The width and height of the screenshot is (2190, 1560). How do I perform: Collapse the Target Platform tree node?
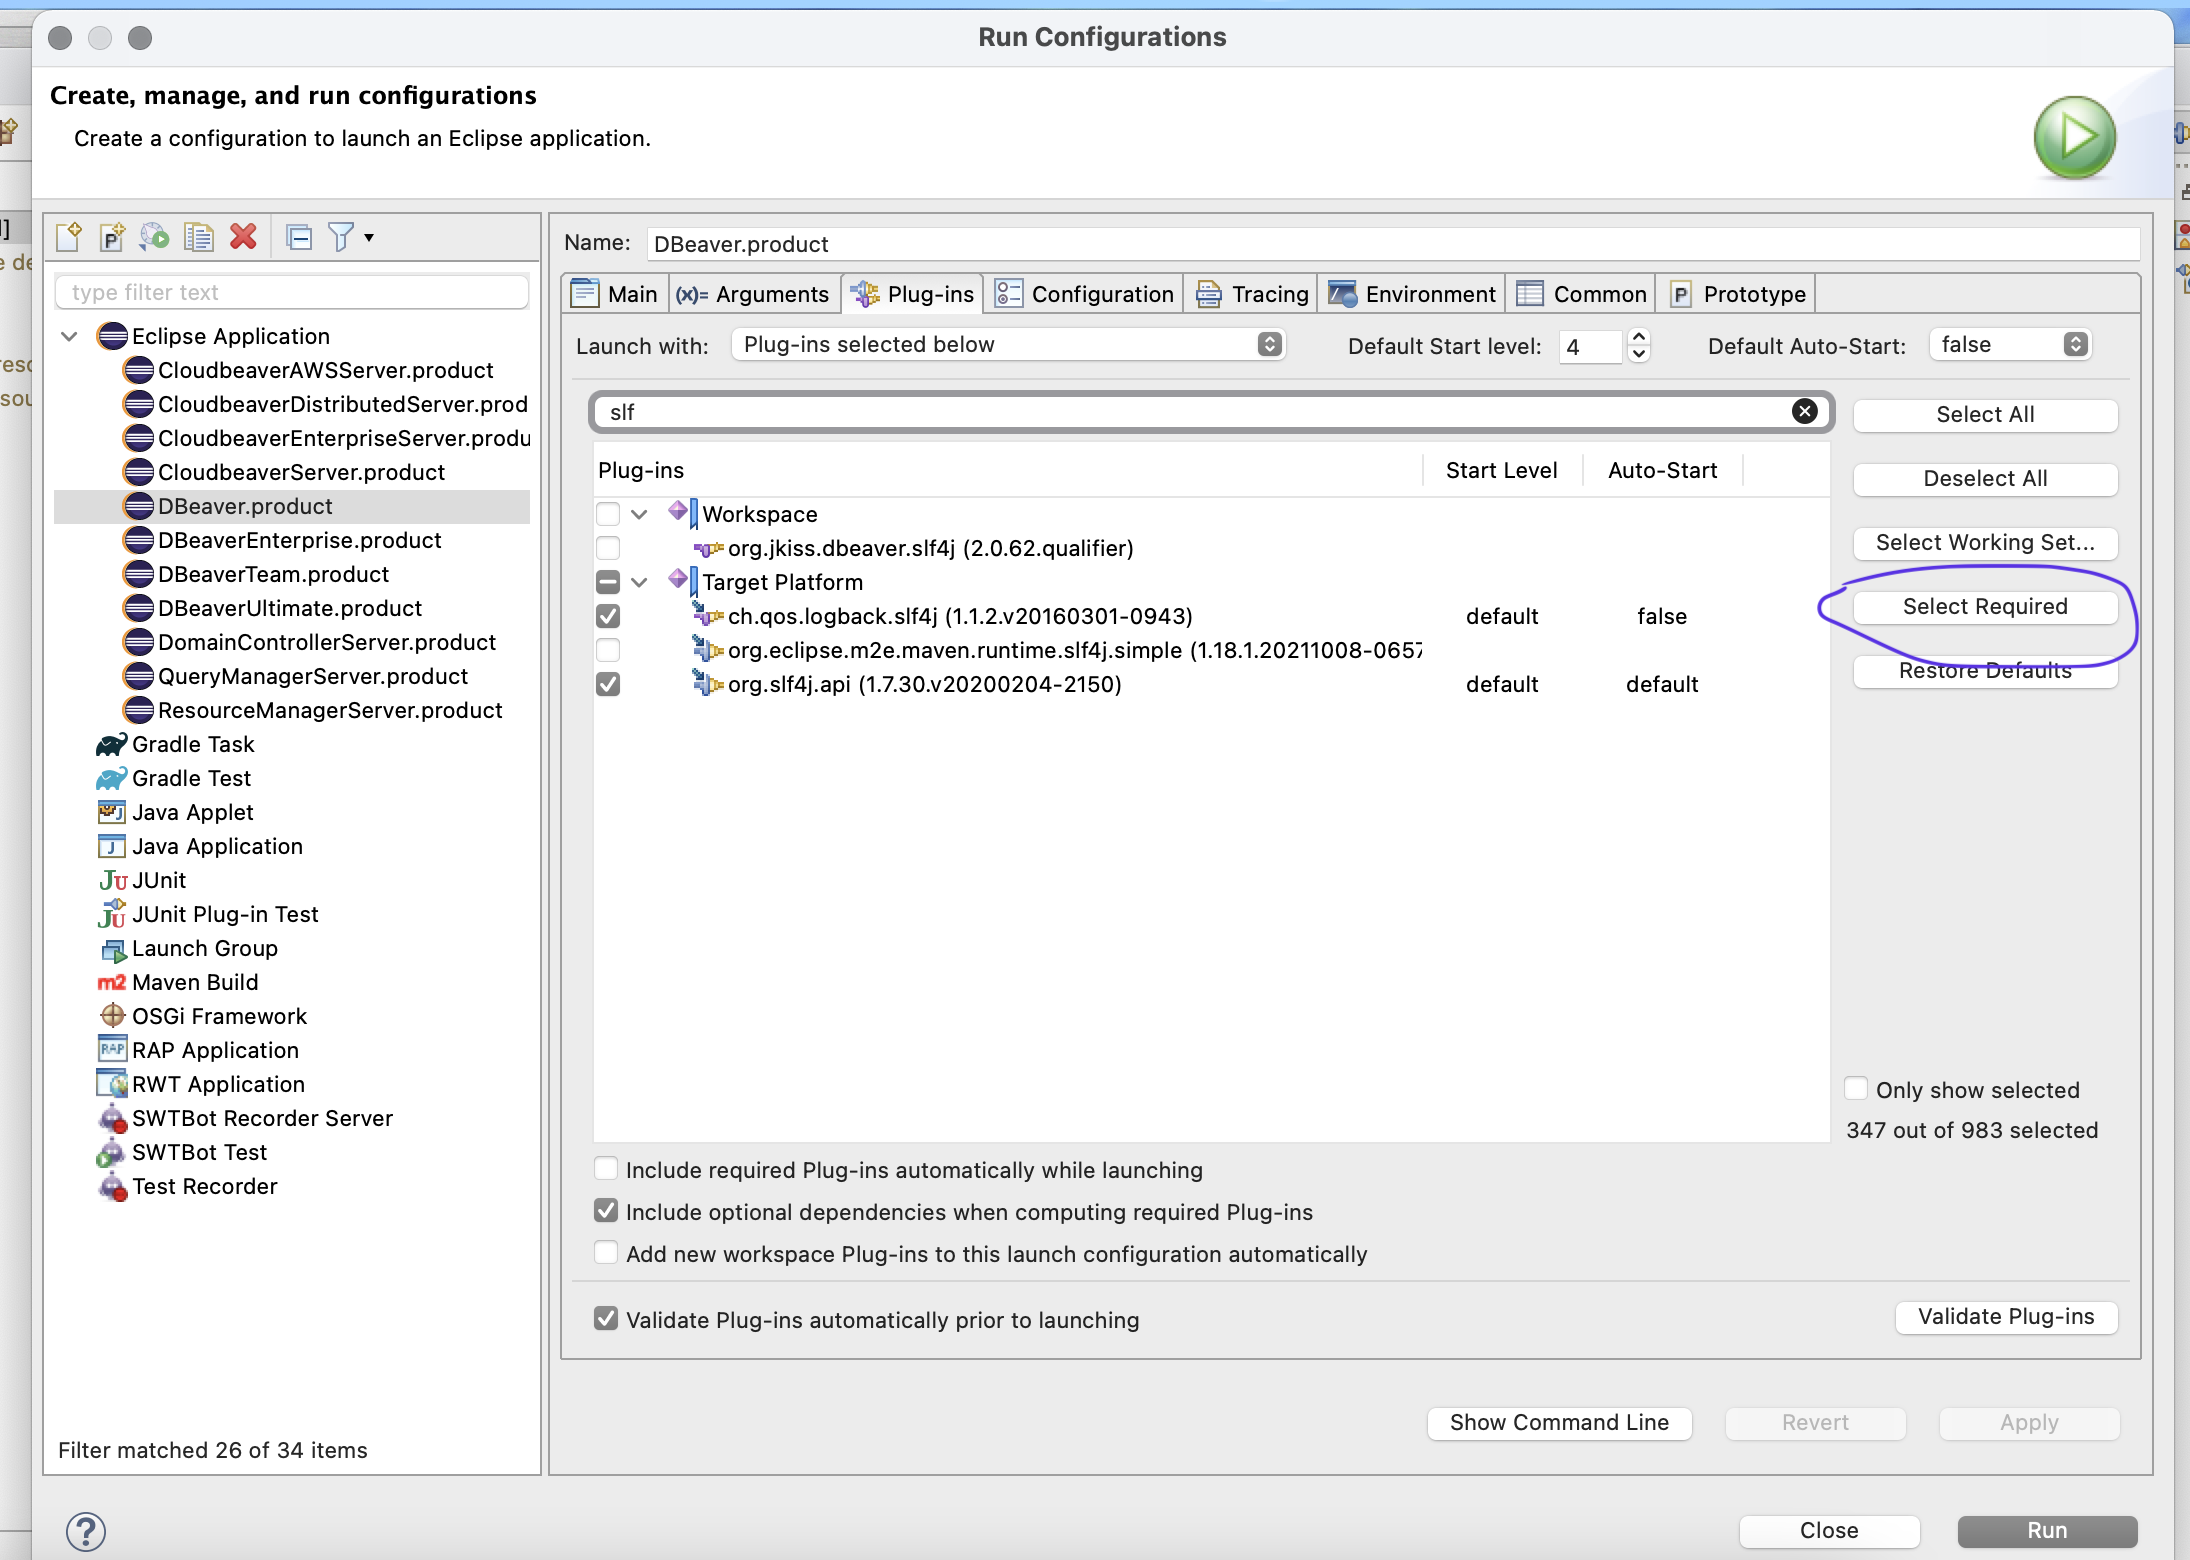641,582
